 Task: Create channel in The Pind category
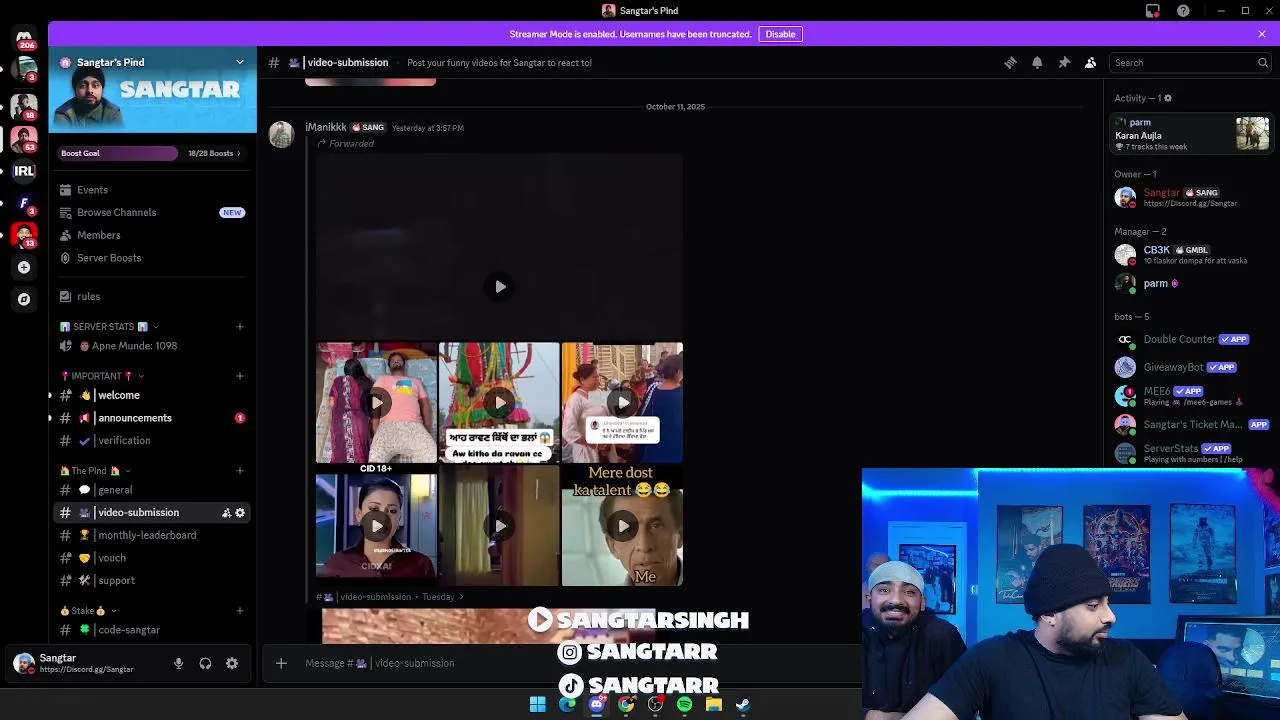pyautogui.click(x=240, y=471)
